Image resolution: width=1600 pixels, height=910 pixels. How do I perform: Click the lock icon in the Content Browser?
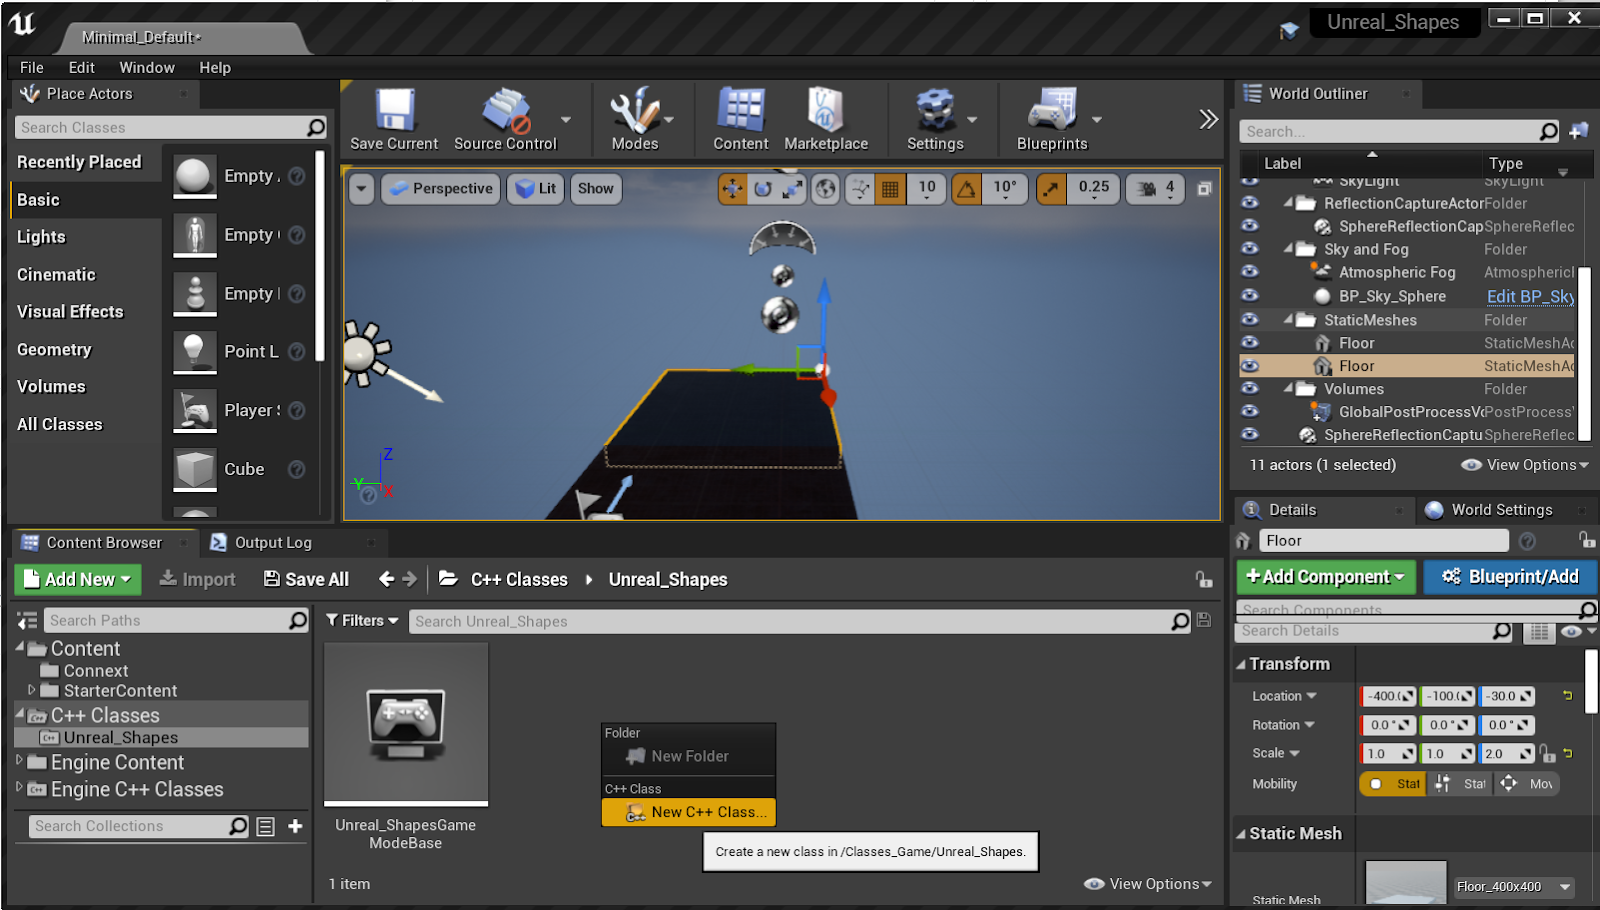point(1204,580)
